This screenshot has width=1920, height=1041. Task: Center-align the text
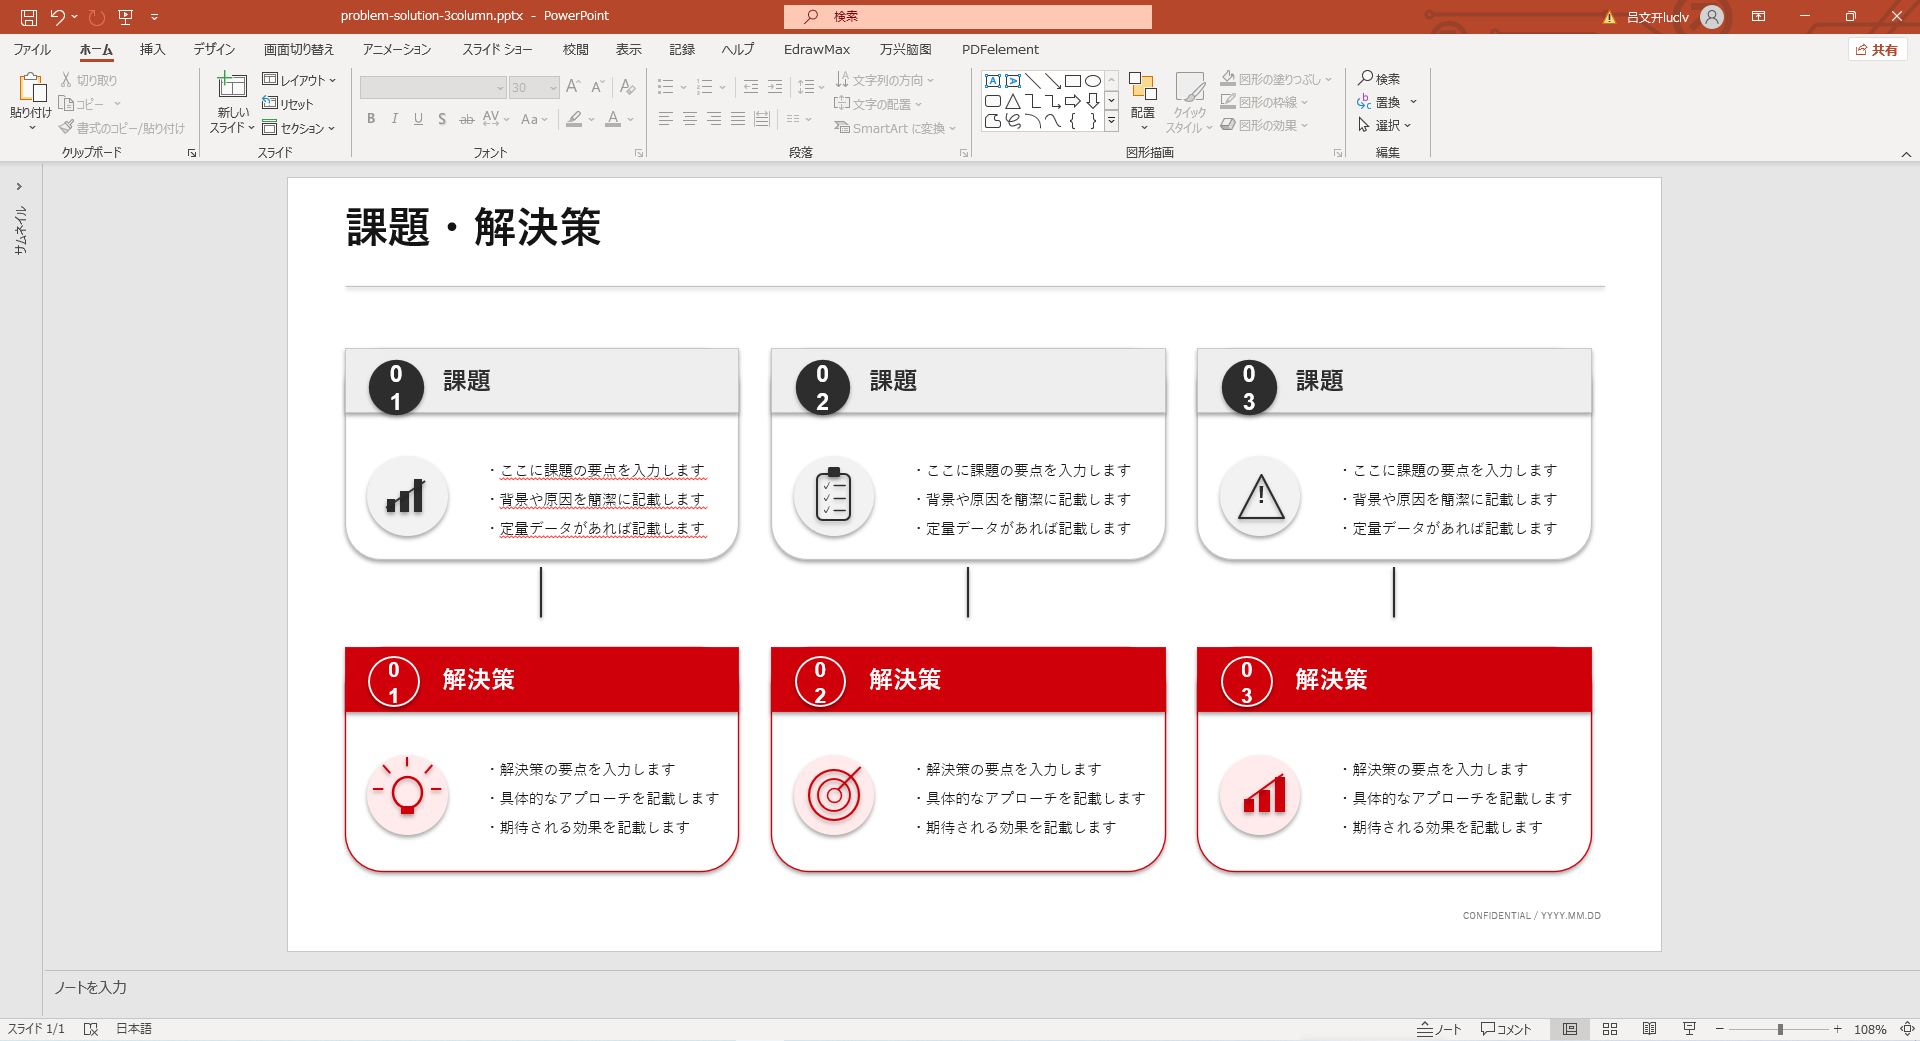coord(690,119)
